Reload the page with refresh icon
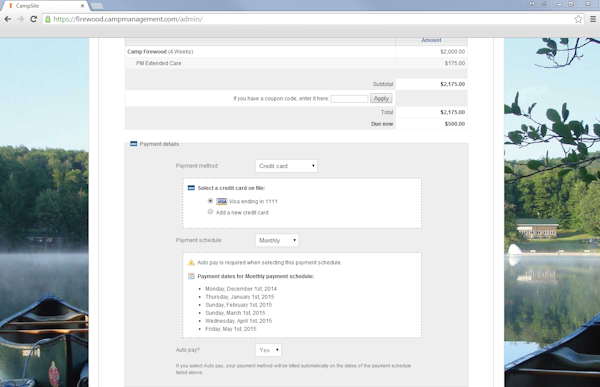This screenshot has height=387, width=600. [x=33, y=19]
